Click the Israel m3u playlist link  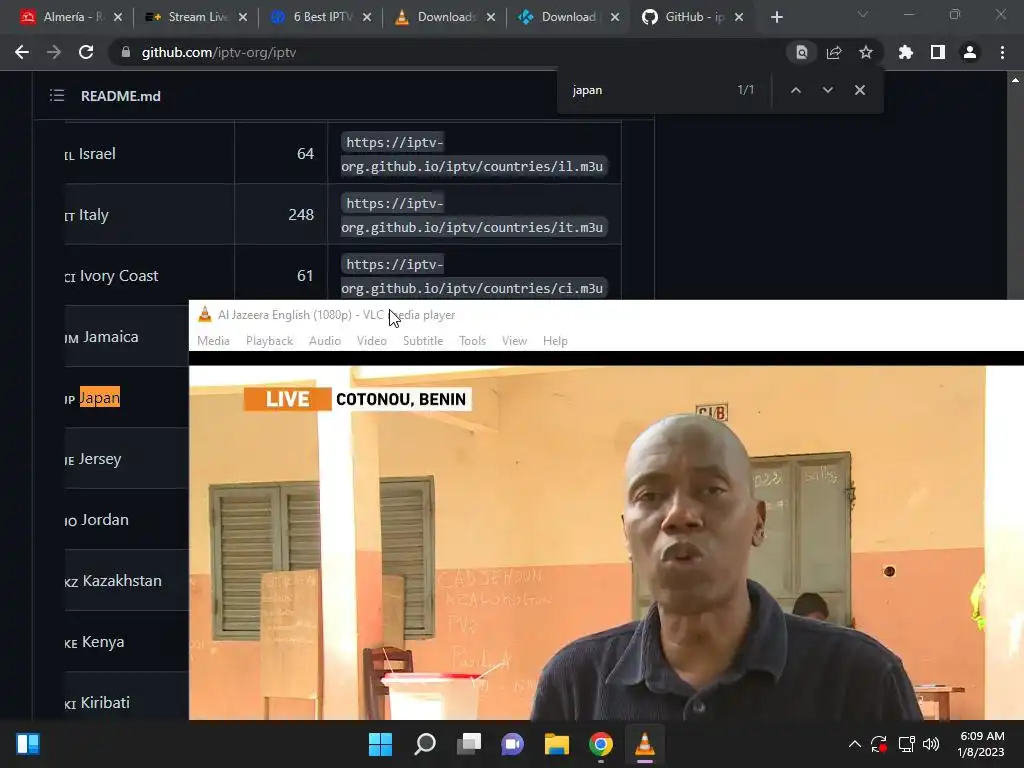click(x=474, y=154)
